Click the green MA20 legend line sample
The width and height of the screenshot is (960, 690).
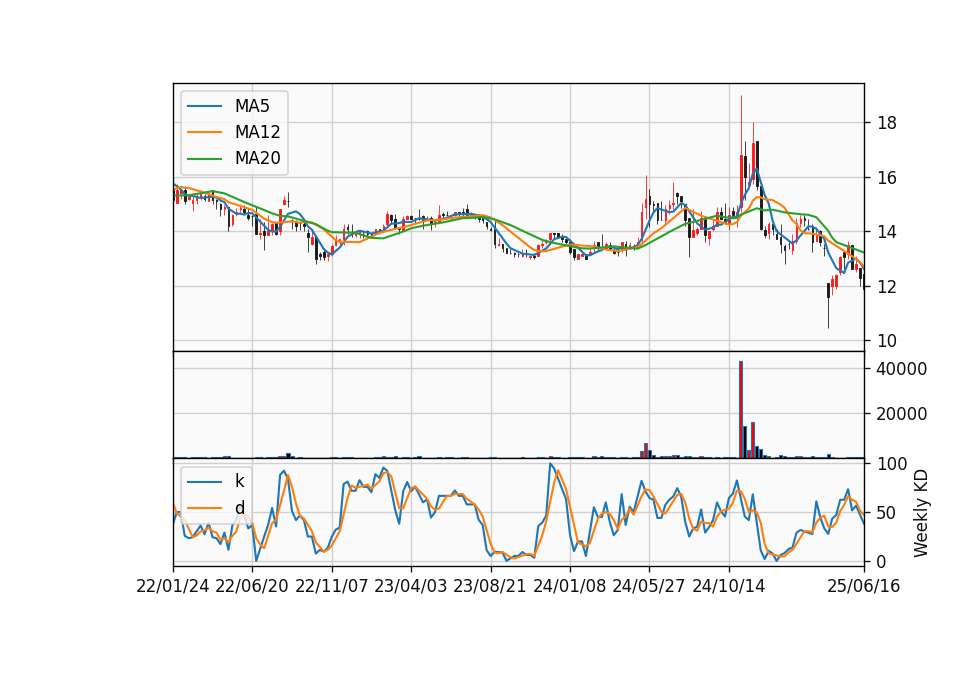204,159
